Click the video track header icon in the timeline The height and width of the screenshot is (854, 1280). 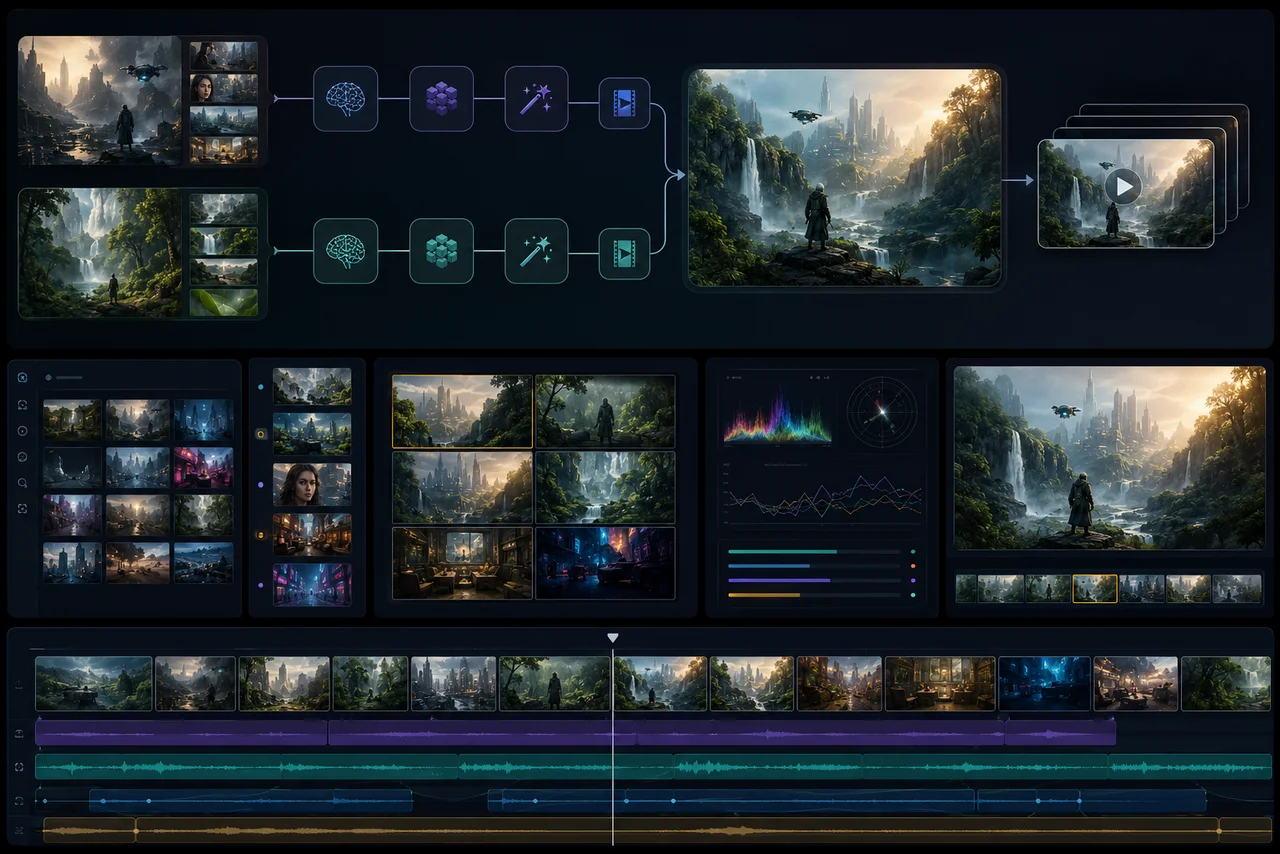[19, 686]
